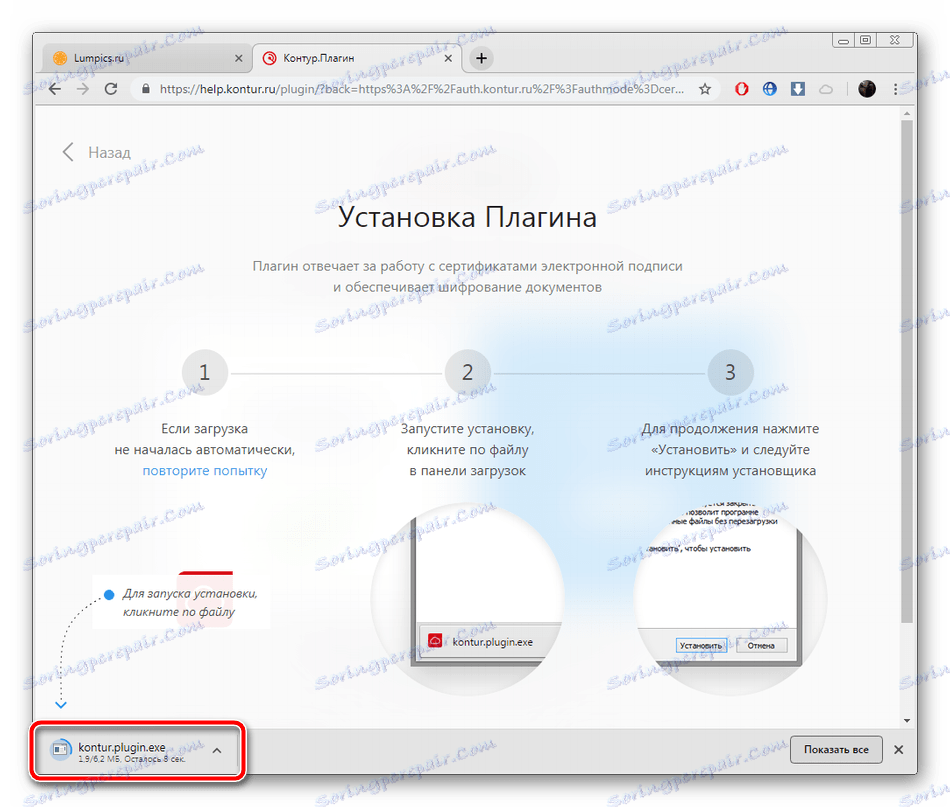Open the download arrow extension icon
The image size is (950, 807).
798,89
